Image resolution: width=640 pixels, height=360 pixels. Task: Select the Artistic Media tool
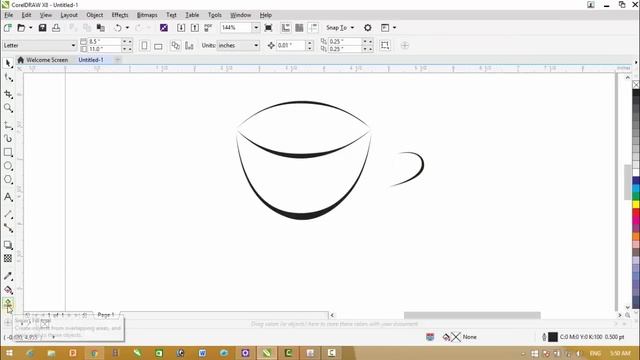coord(8,139)
